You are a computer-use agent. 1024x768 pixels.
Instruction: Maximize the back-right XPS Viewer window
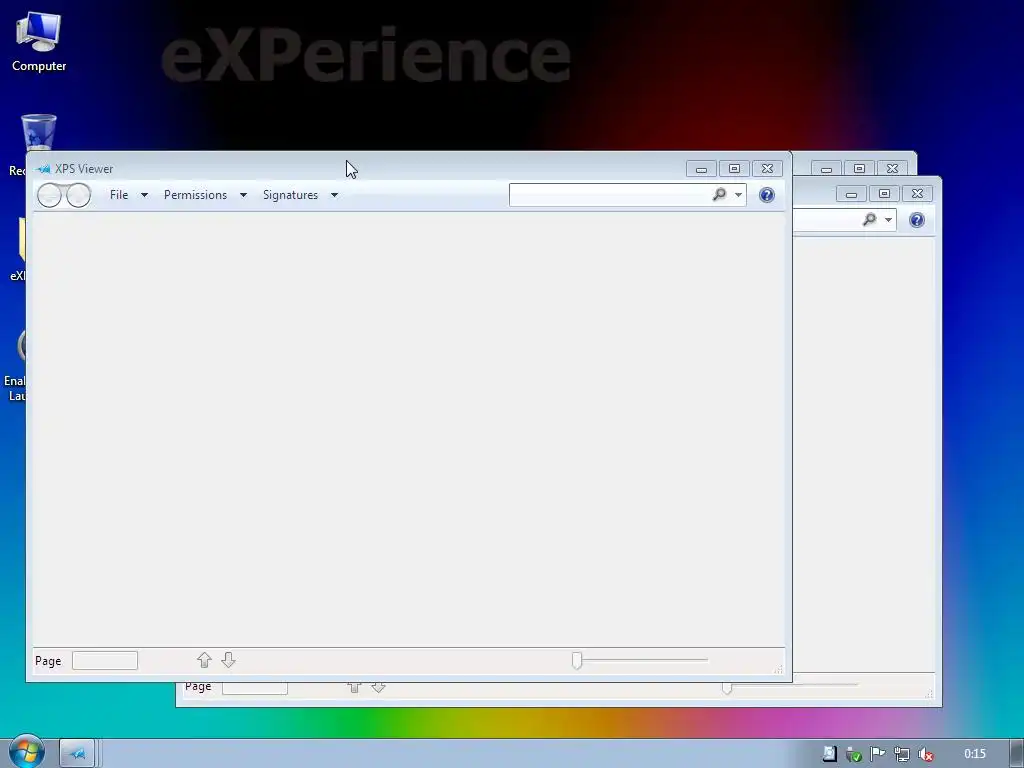(884, 194)
